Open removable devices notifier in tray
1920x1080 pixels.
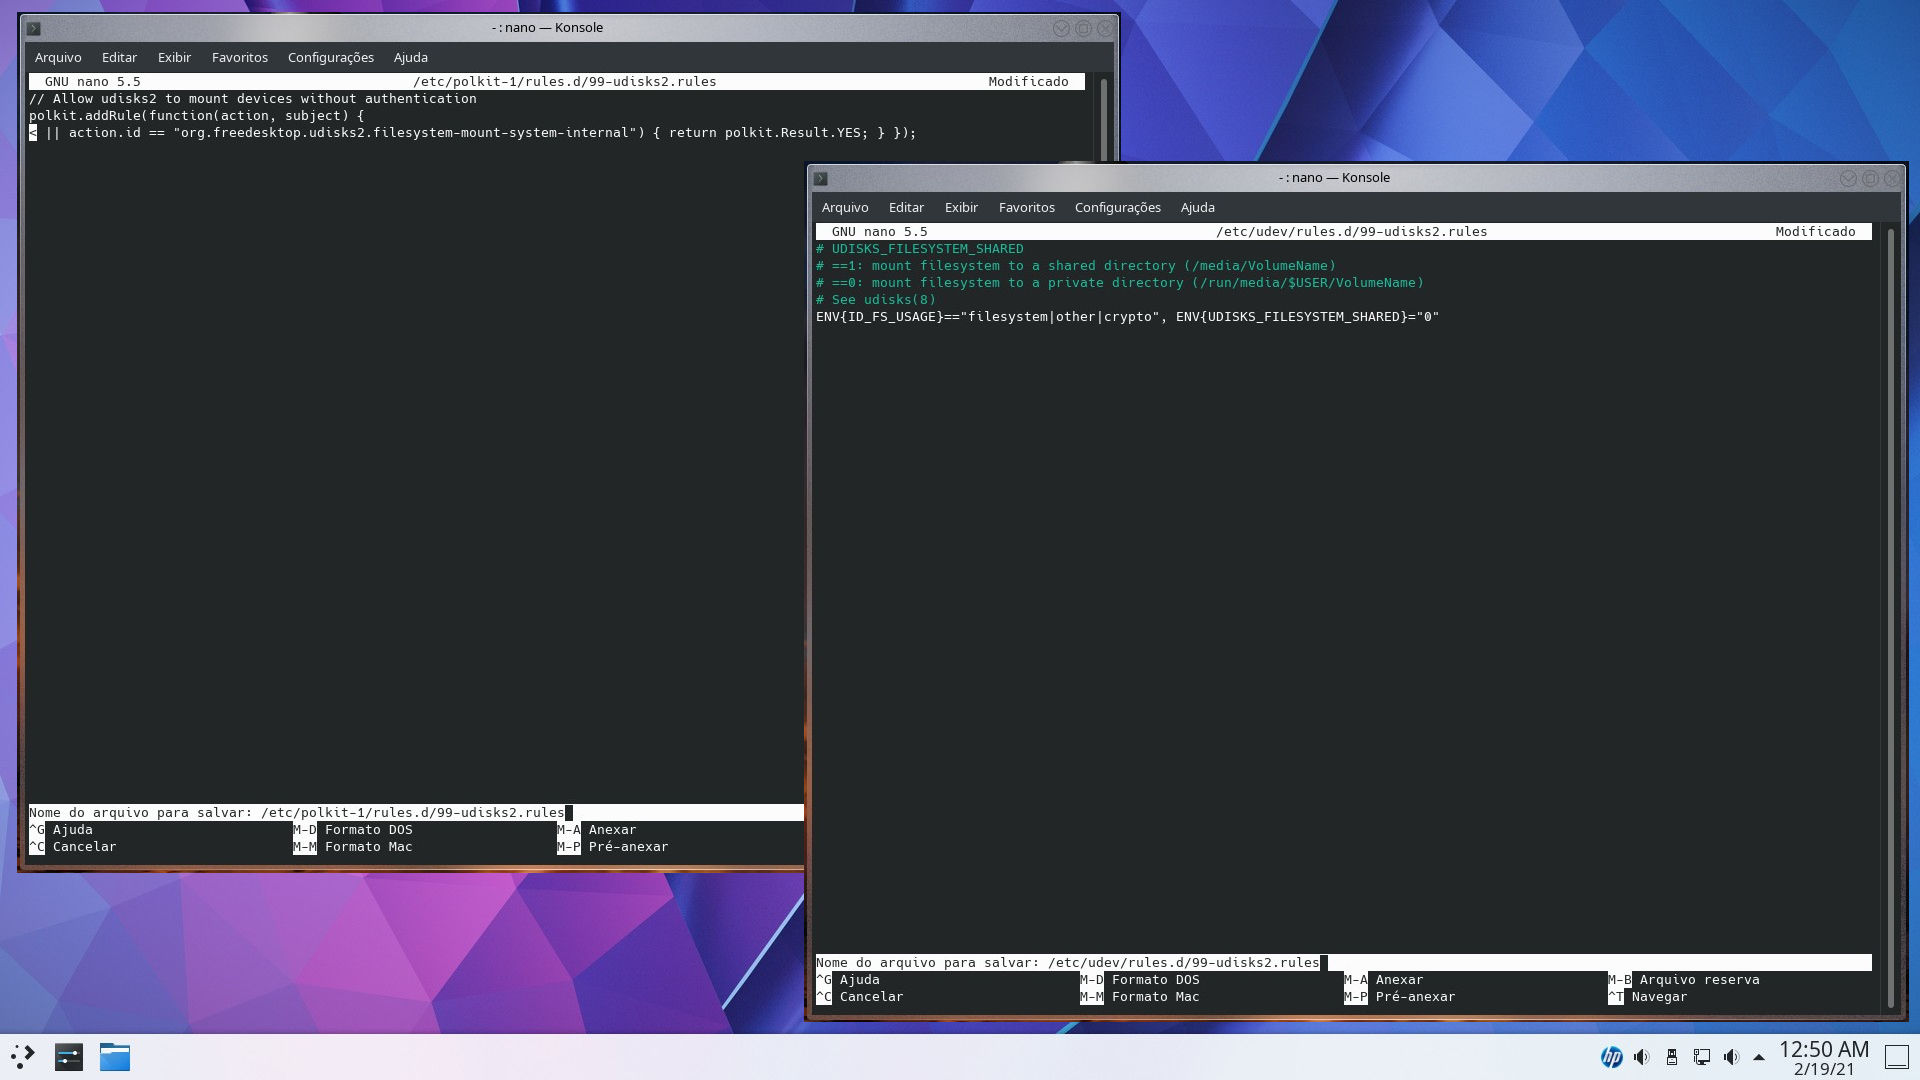click(x=1671, y=1057)
